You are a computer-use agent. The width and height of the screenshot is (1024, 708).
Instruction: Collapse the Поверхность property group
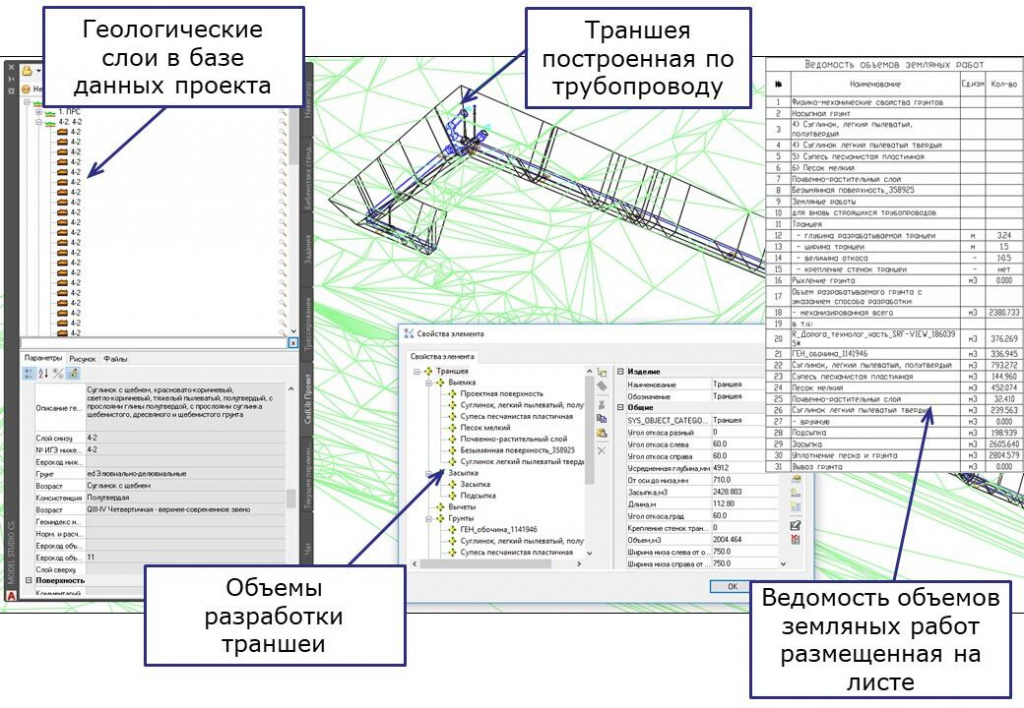point(29,580)
